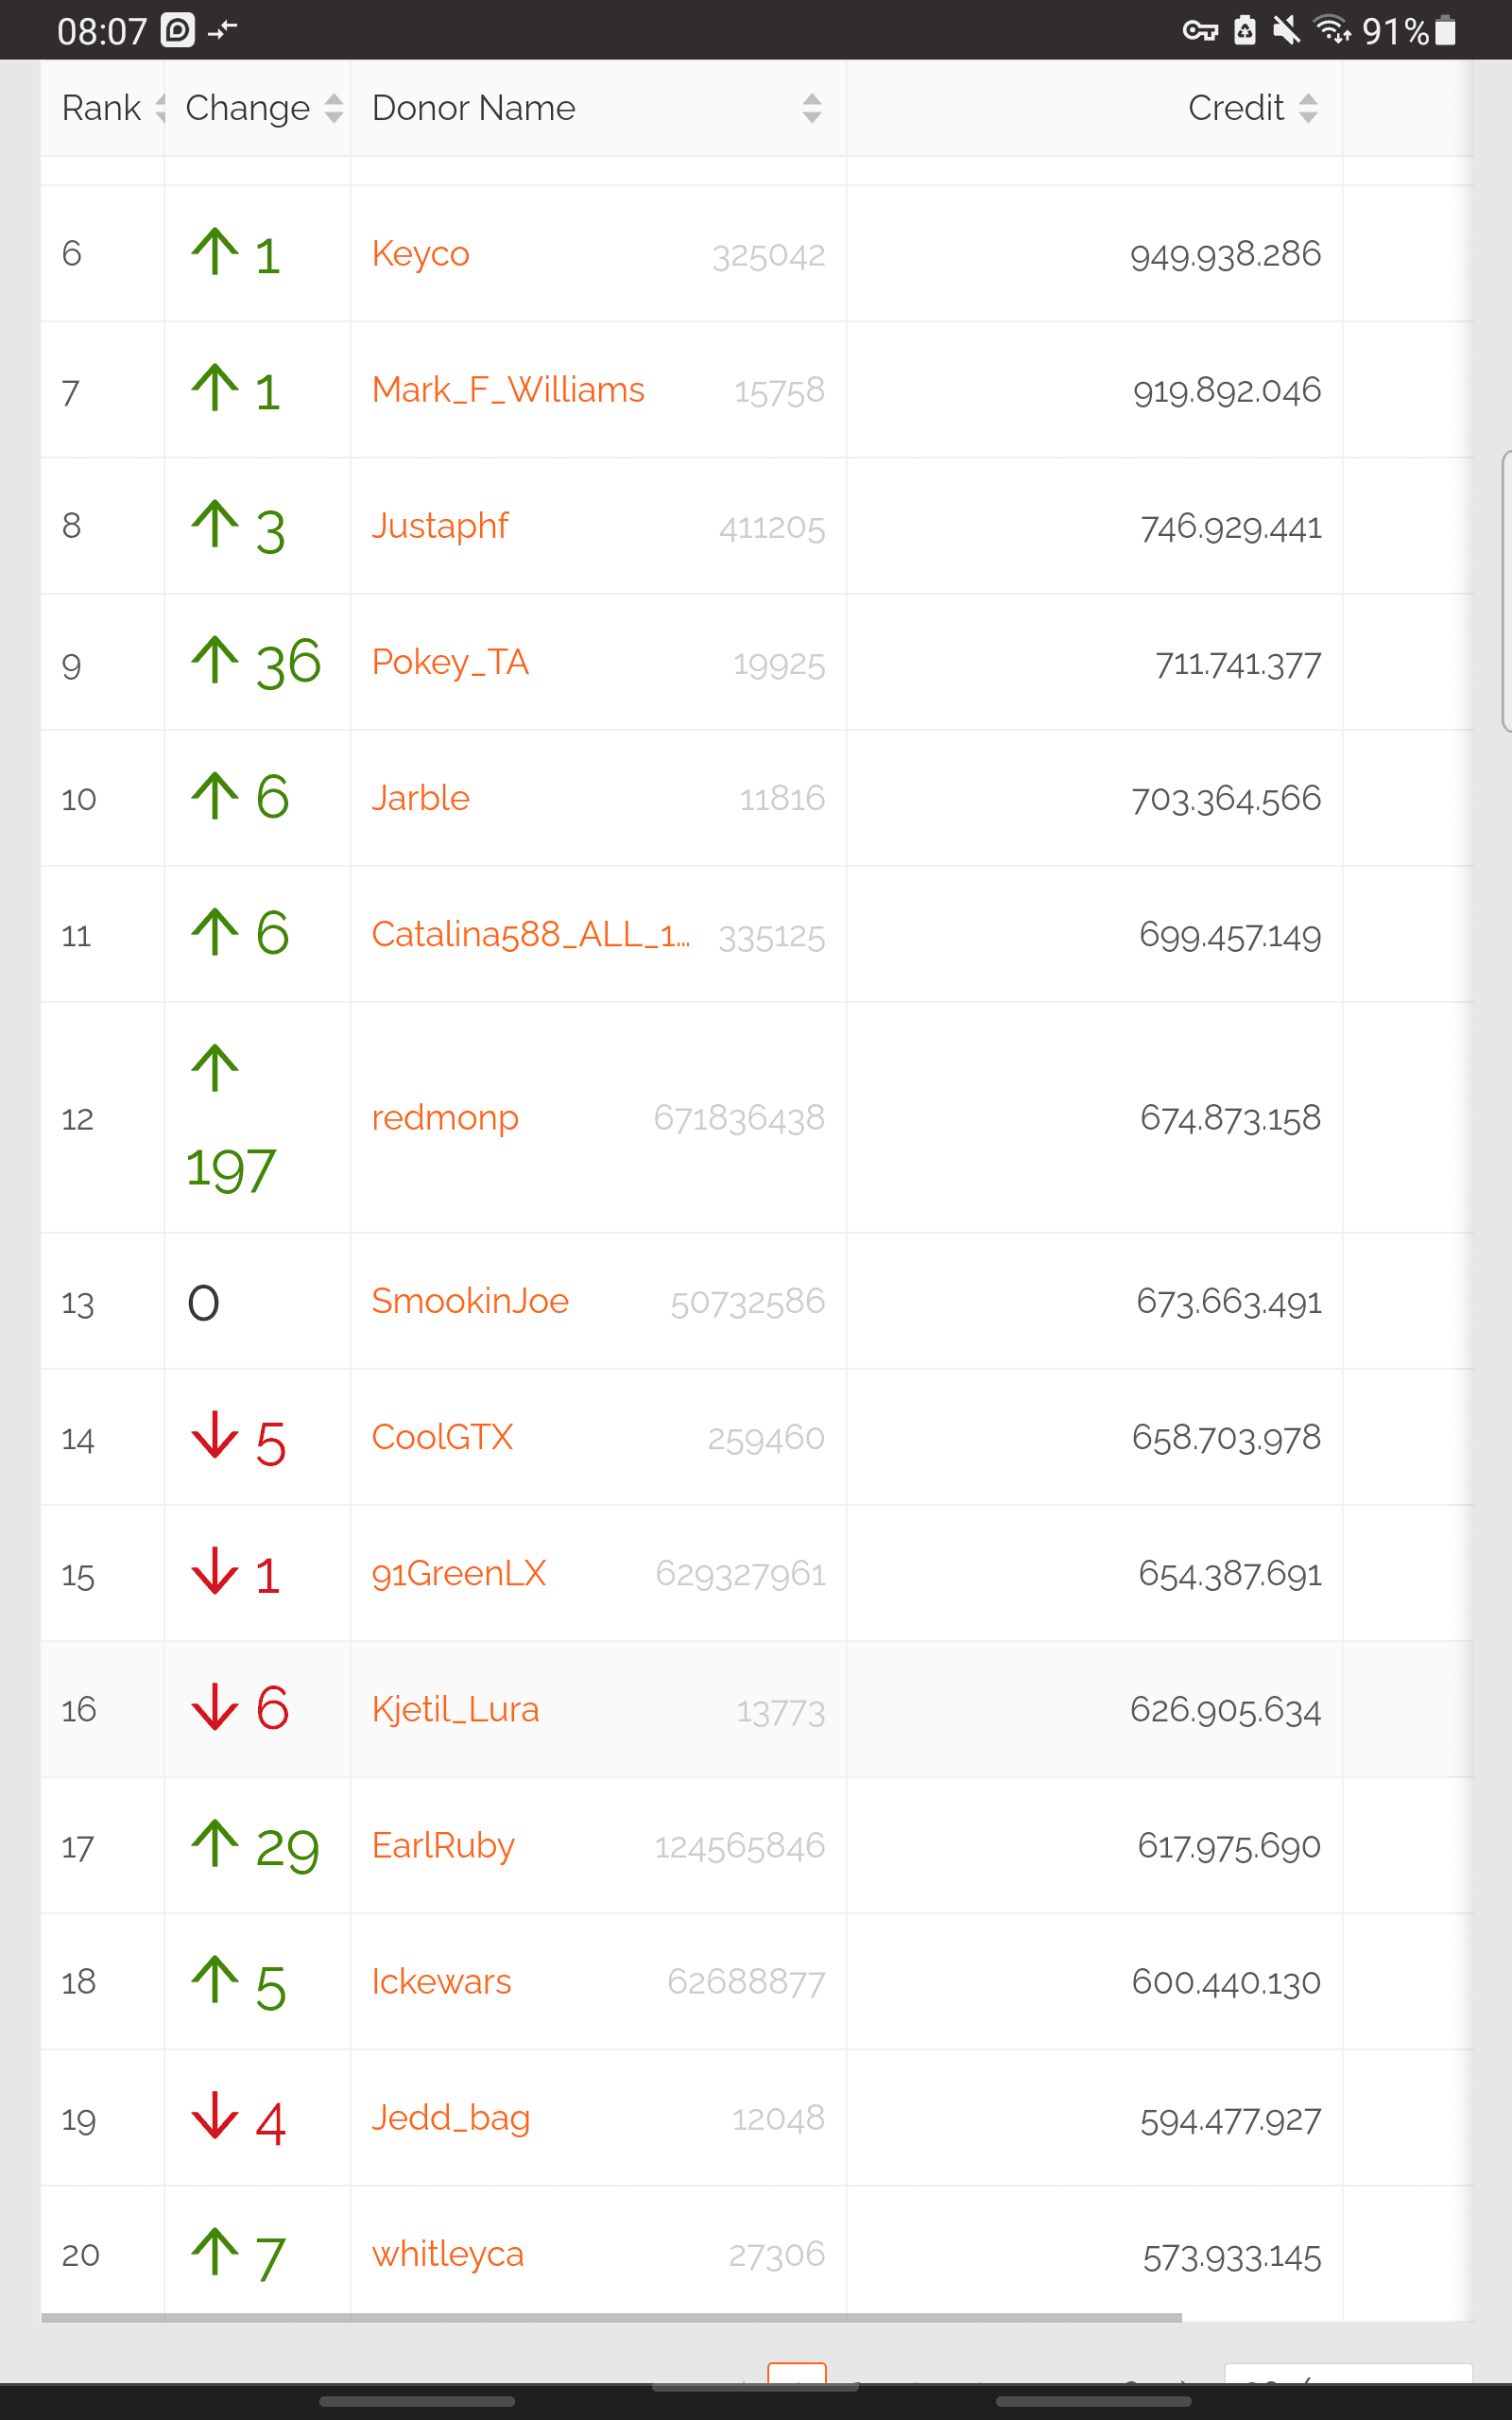Tap the red down arrow for CoolGTX
Screen dimensions: 1512x2420
click(215, 1436)
